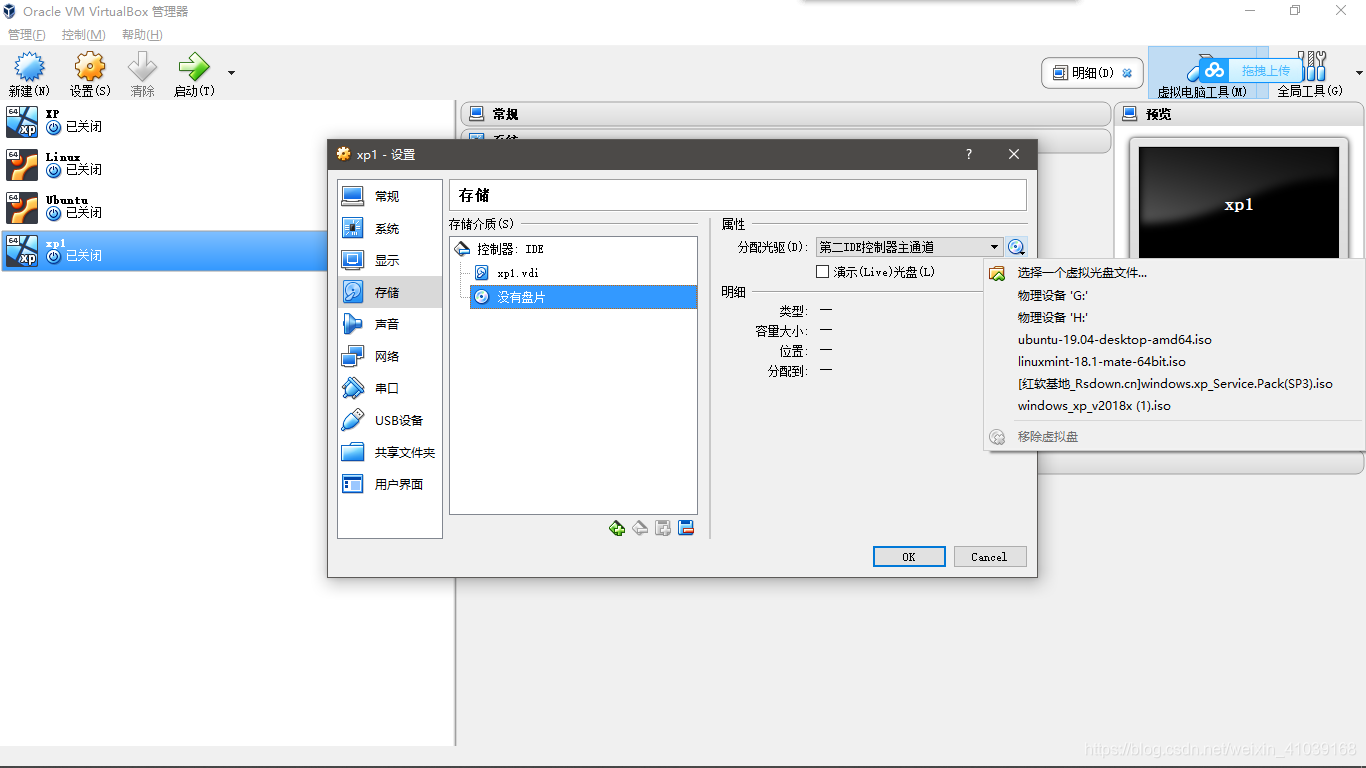Expand the Start button dropdown arrow

click(x=232, y=72)
